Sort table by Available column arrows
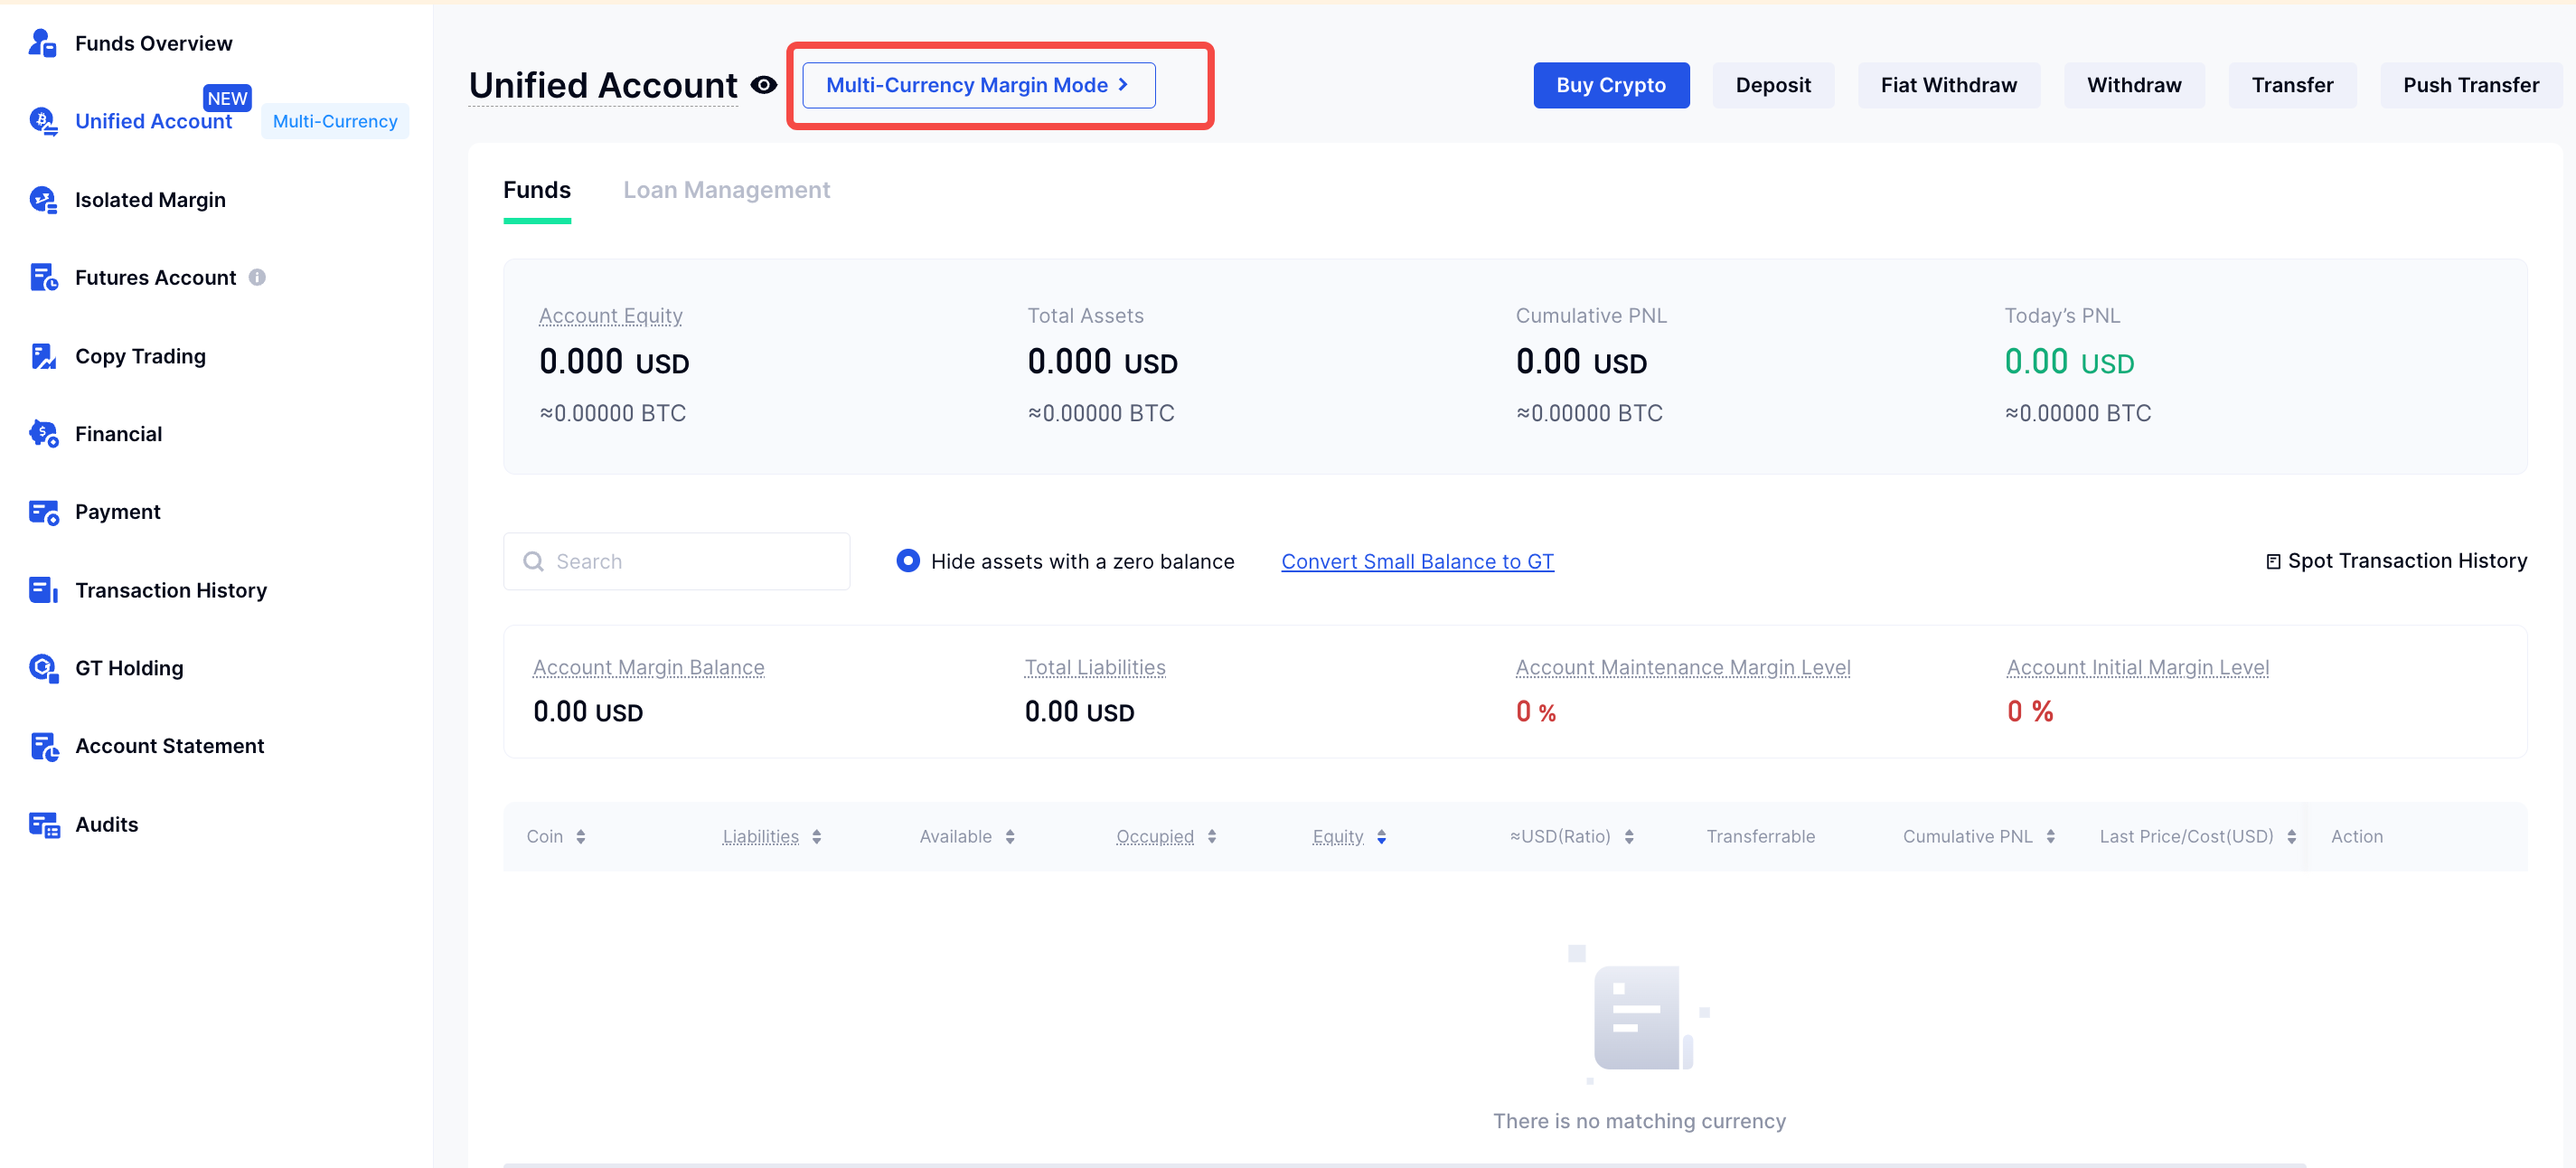 pyautogui.click(x=1010, y=837)
